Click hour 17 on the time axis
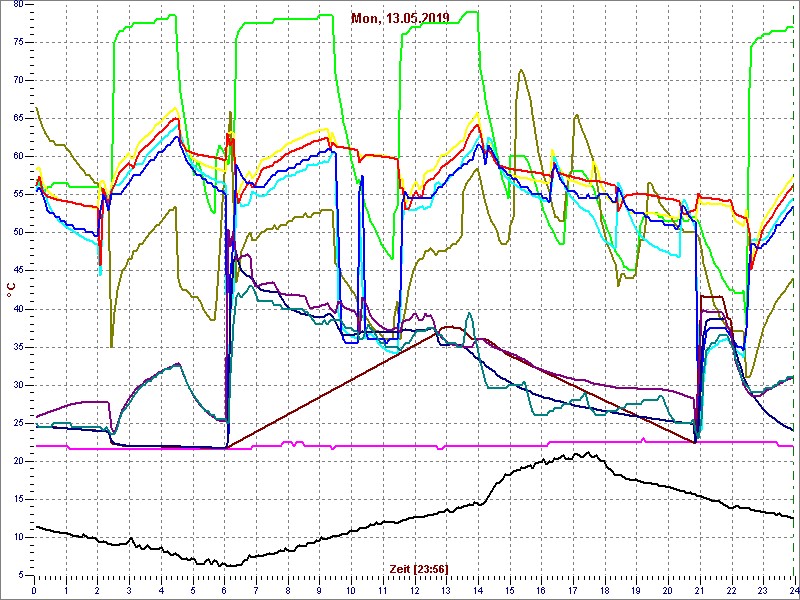800x600 pixels. click(573, 590)
